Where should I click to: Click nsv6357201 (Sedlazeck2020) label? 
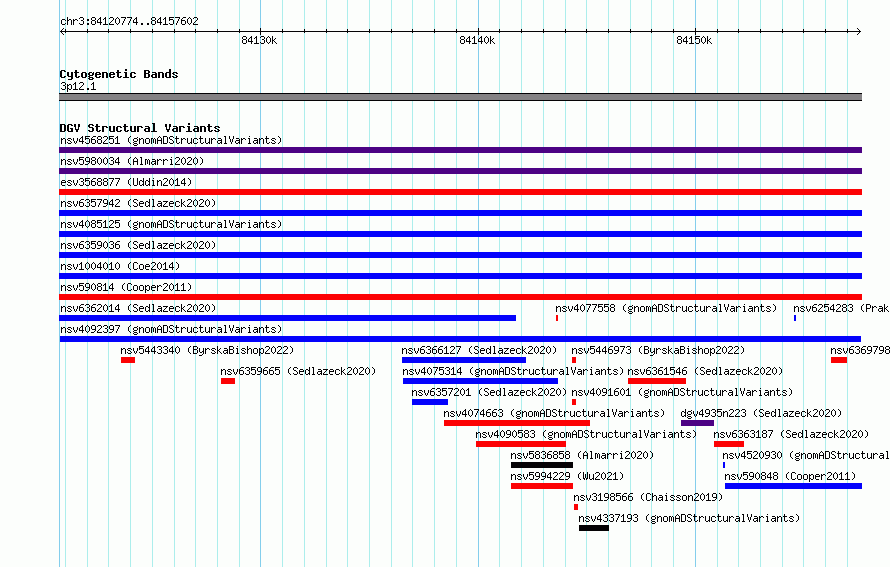coord(489,392)
